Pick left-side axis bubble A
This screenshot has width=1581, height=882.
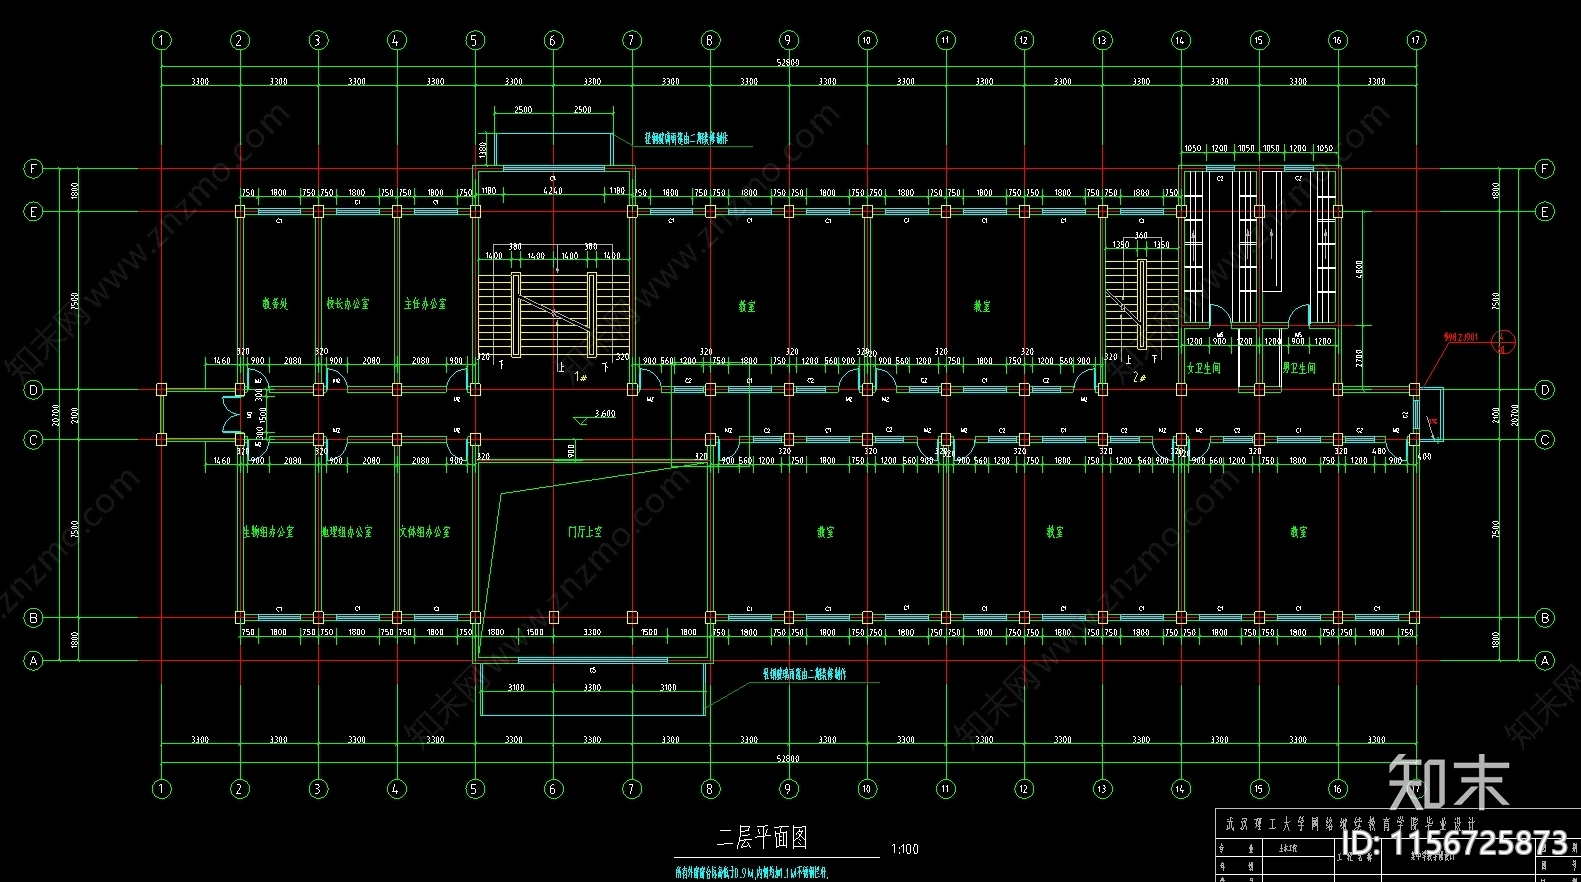pyautogui.click(x=33, y=660)
